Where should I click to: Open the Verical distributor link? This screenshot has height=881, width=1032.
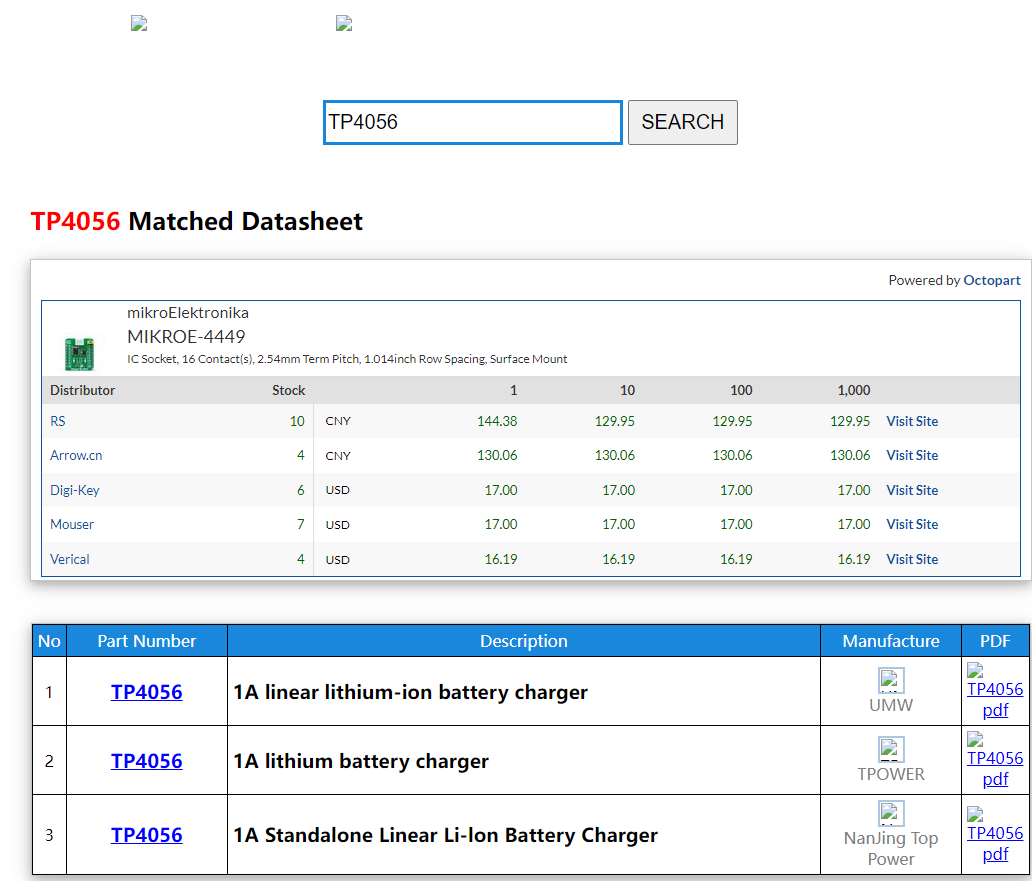tap(70, 559)
